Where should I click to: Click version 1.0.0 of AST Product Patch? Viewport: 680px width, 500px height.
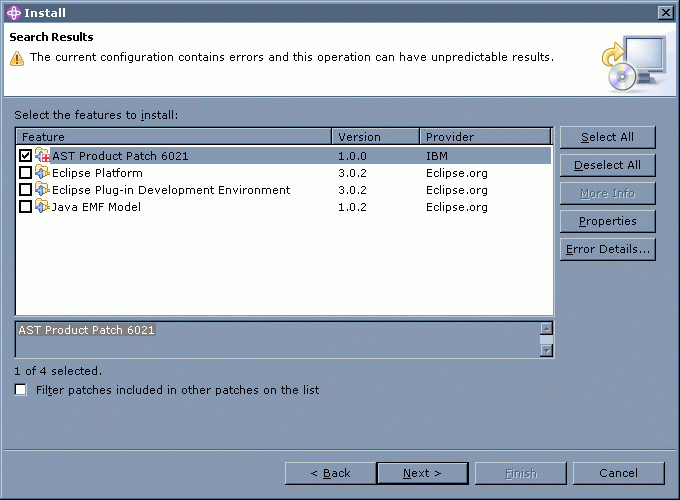352,156
